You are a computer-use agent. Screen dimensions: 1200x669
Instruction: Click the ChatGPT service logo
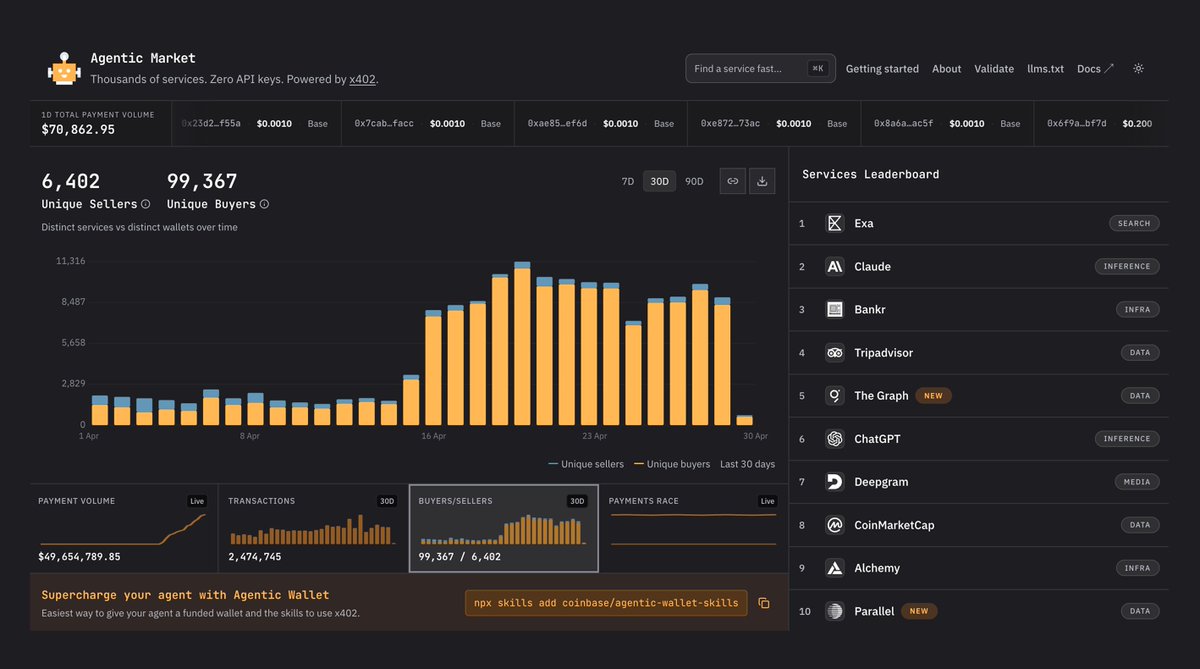(x=835, y=438)
